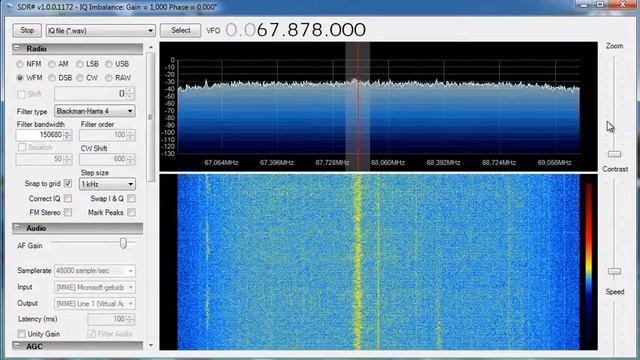Select the WFM demodulation mode
The height and width of the screenshot is (360, 640).
pos(20,78)
